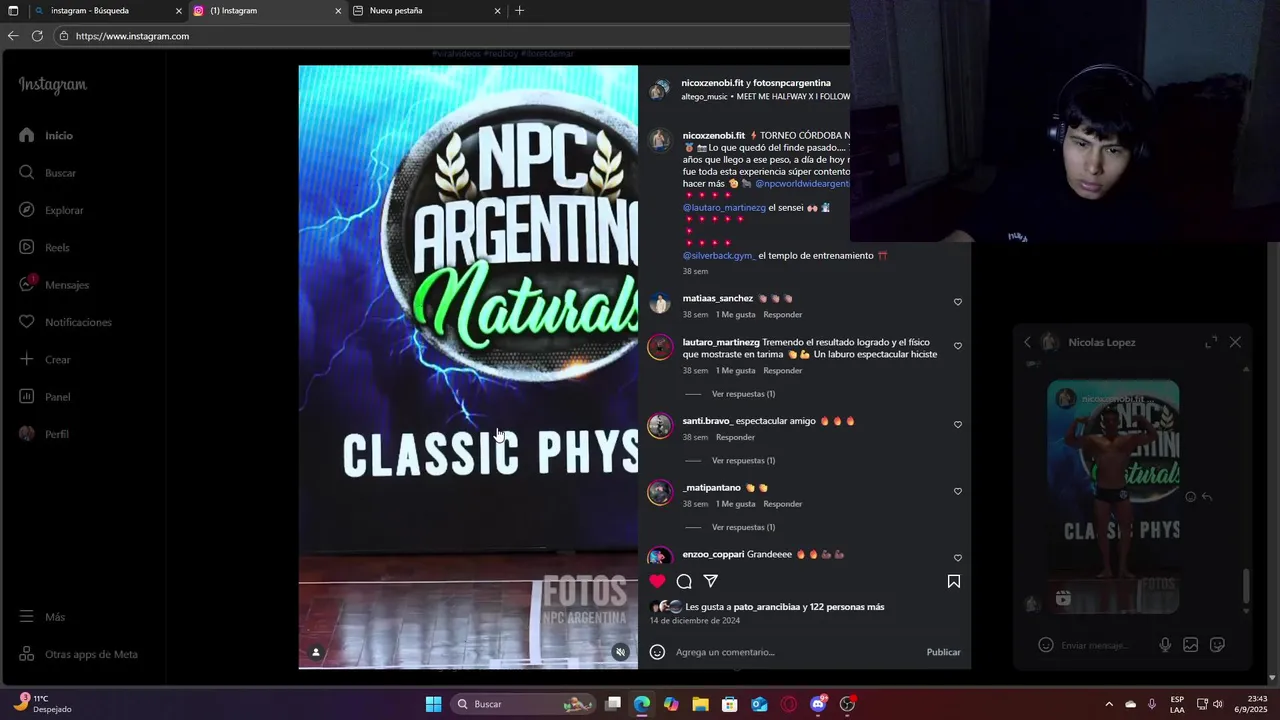This screenshot has width=1280, height=720.
Task: React to chat message with emoji icon
Action: (x=1190, y=497)
